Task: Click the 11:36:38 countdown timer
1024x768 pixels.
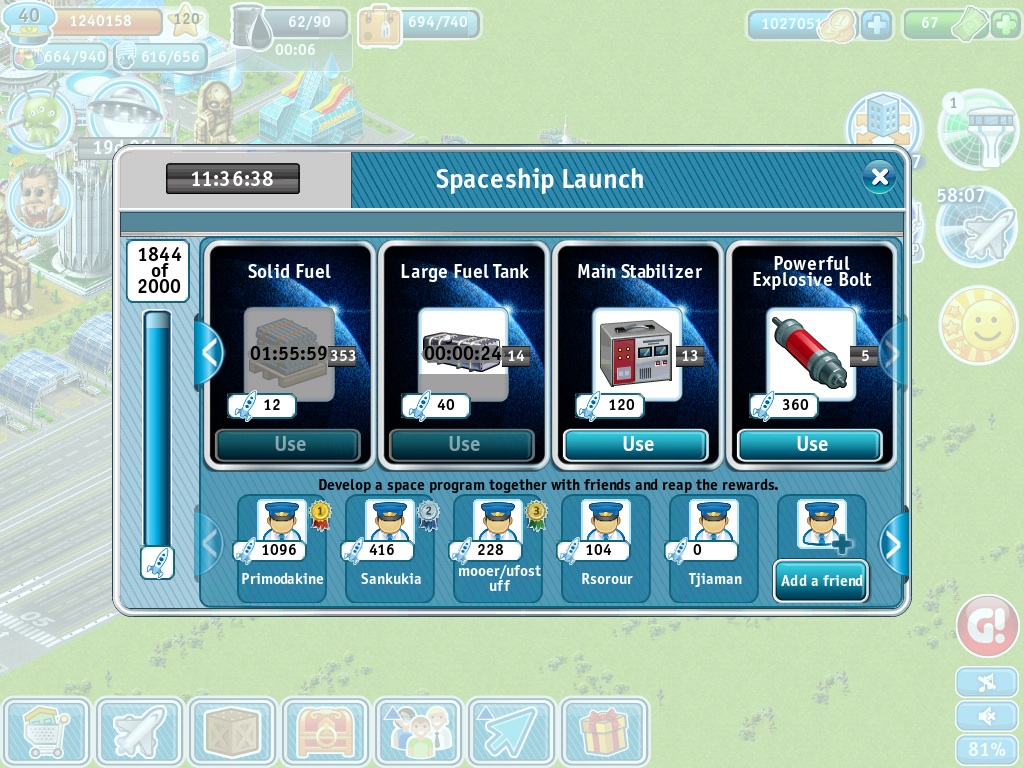Action: tap(232, 178)
